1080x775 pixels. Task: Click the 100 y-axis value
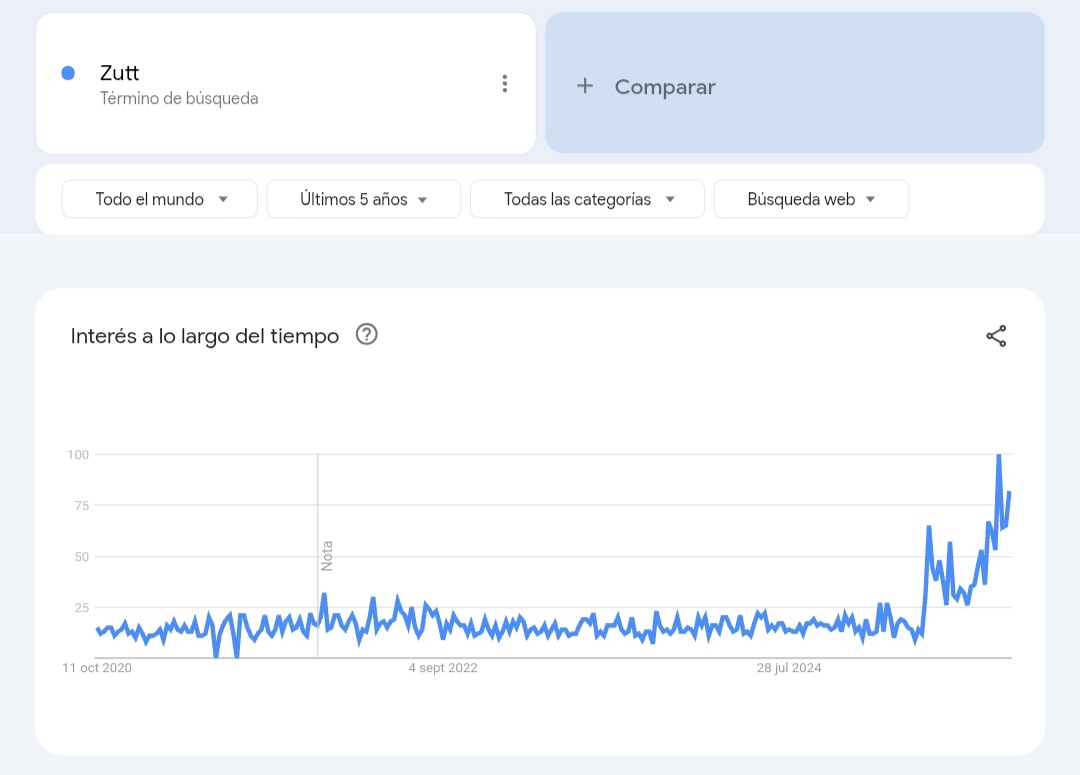pyautogui.click(x=78, y=455)
